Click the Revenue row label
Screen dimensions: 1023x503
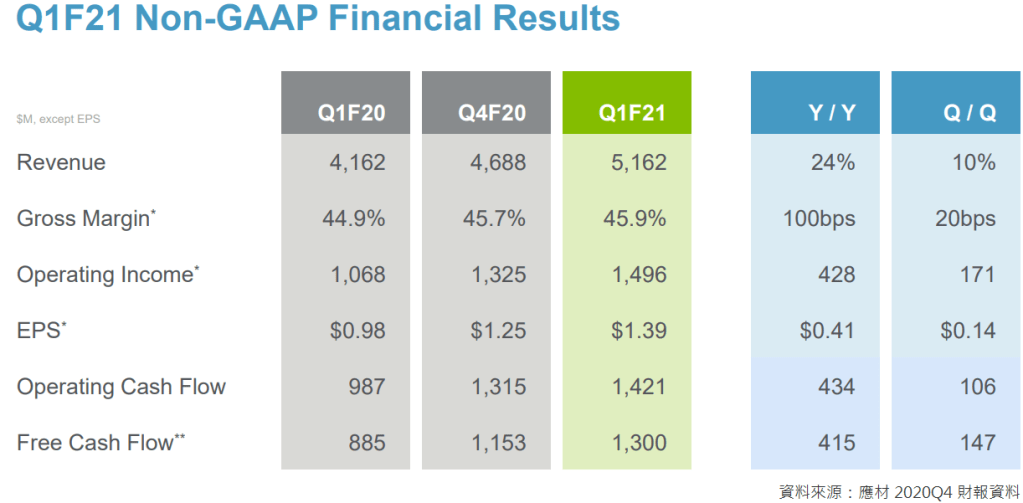click(x=61, y=163)
